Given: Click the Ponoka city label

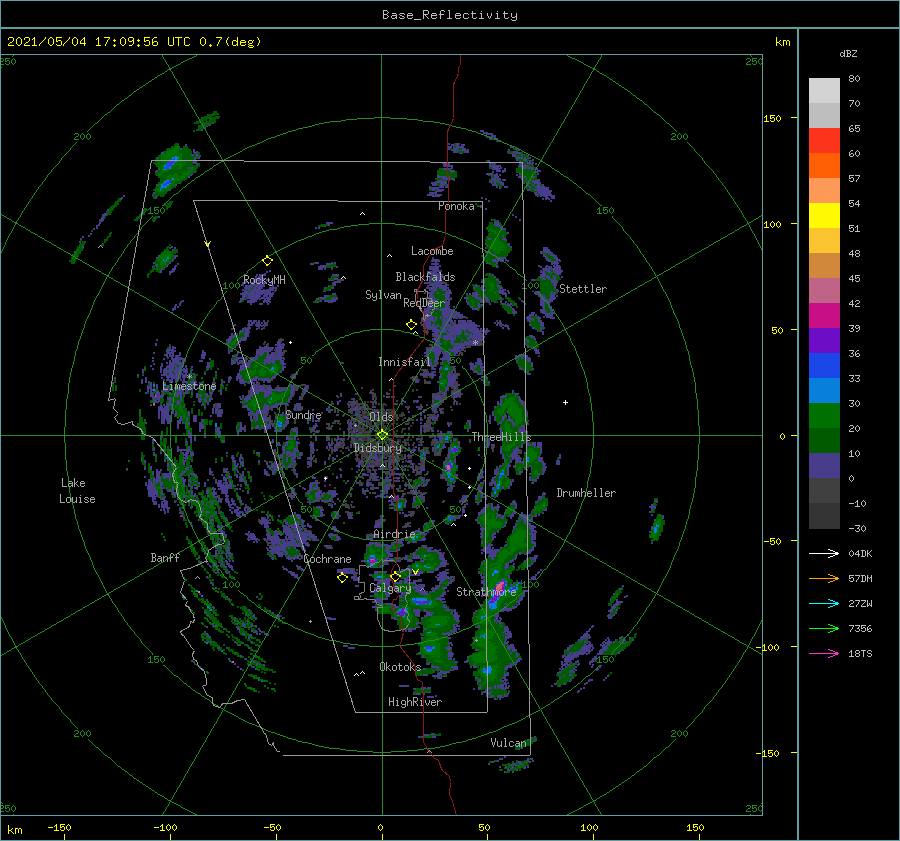Looking at the screenshot, I should [456, 206].
